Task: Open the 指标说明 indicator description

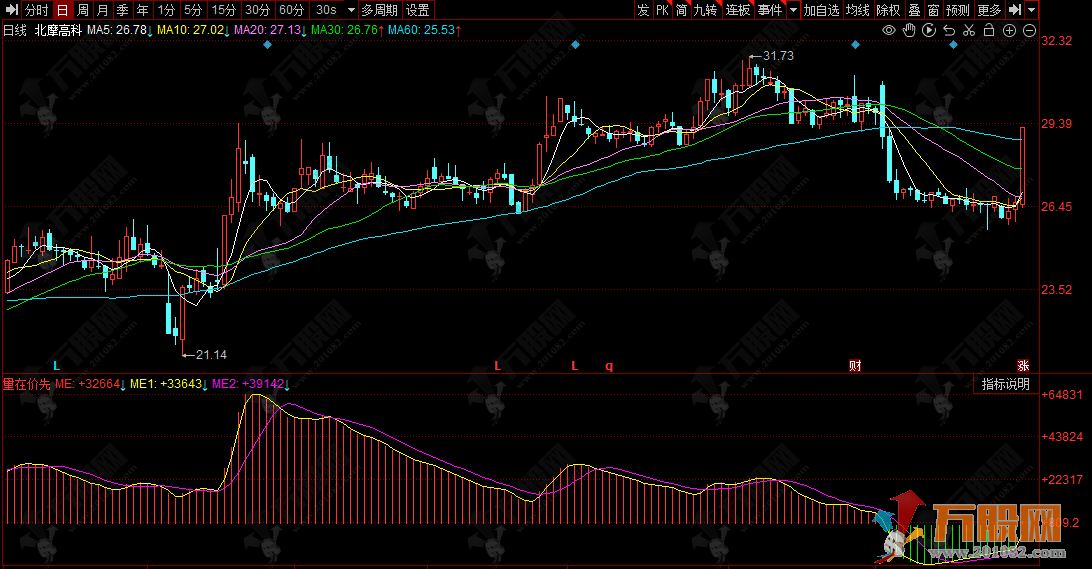Action: point(1003,384)
